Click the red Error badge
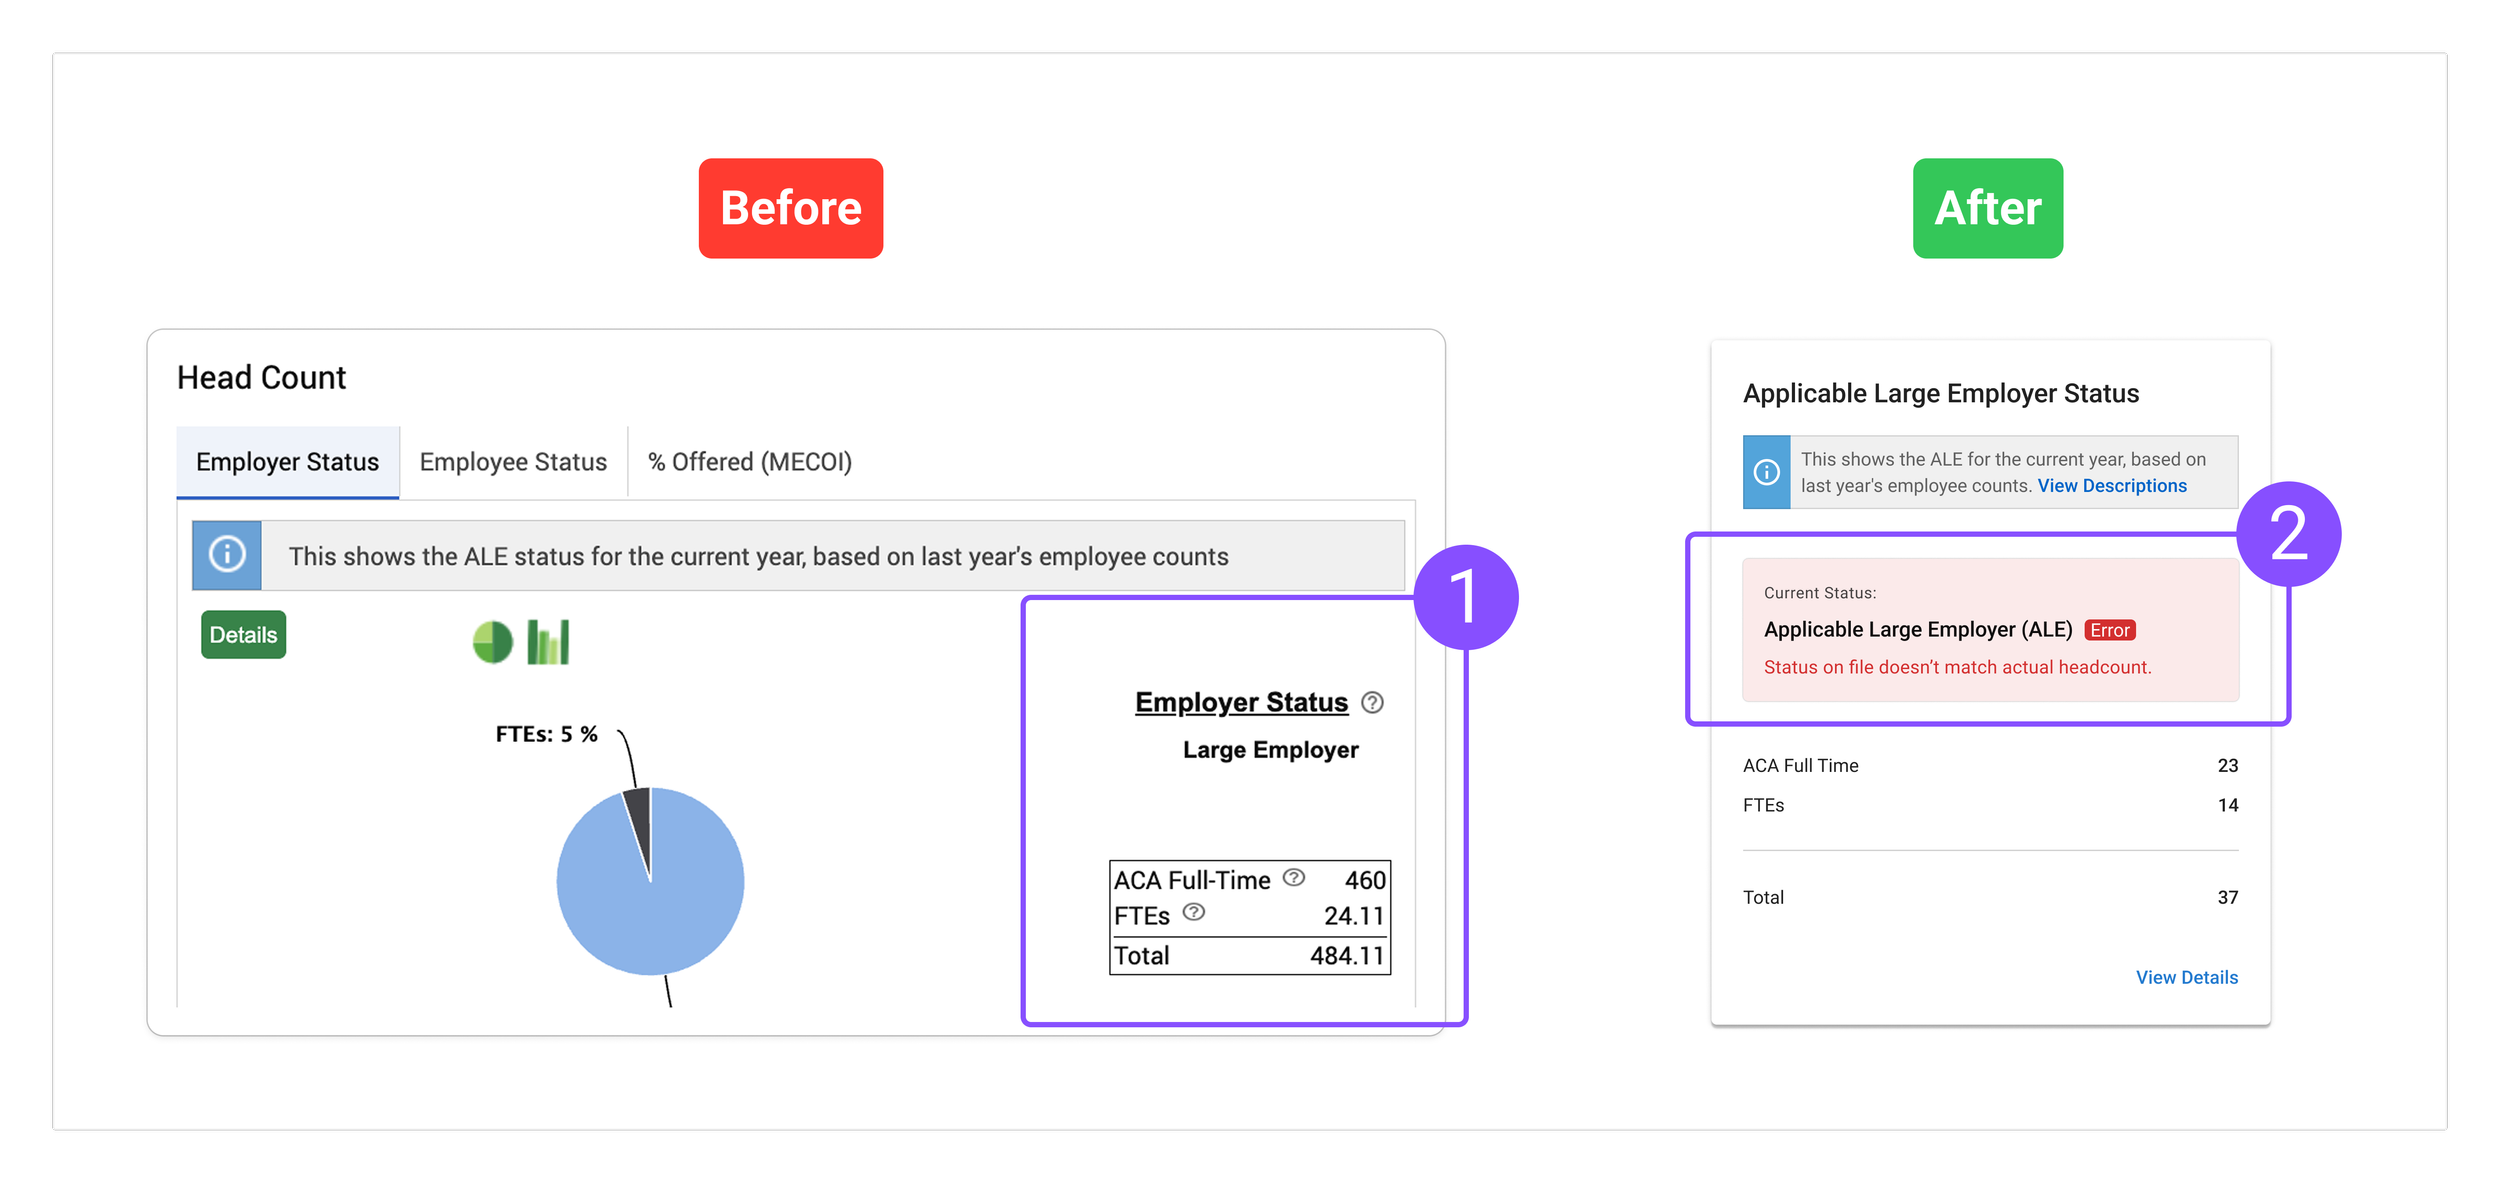Screen dimensions: 2500x1183 point(2109,631)
